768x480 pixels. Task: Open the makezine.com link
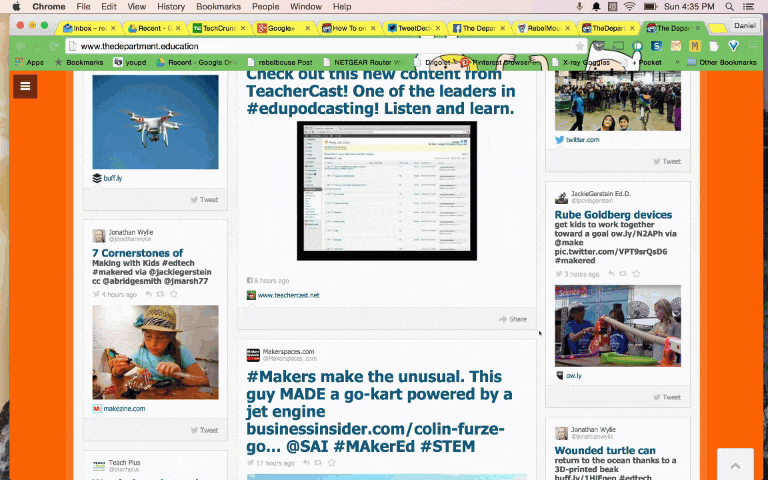(x=124, y=408)
